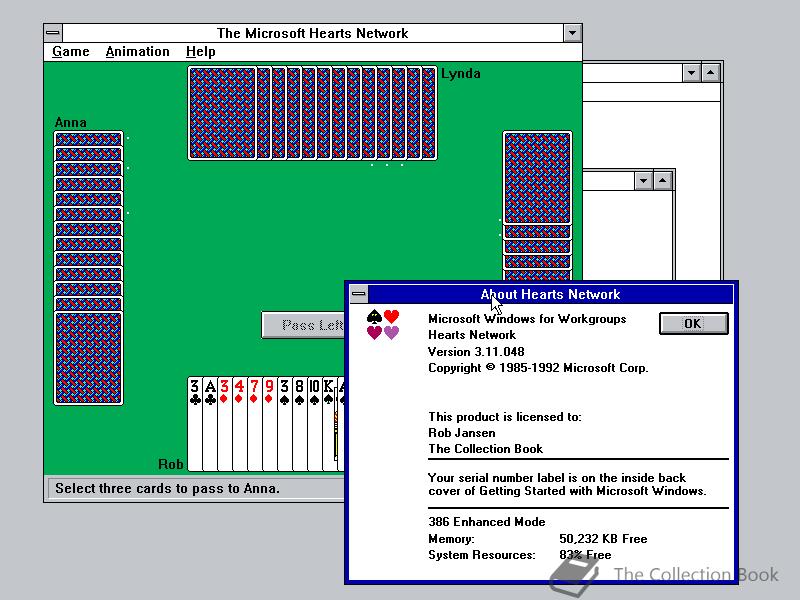The width and height of the screenshot is (800, 600).
Task: Click the About Hearts Network title bar
Action: (x=550, y=294)
